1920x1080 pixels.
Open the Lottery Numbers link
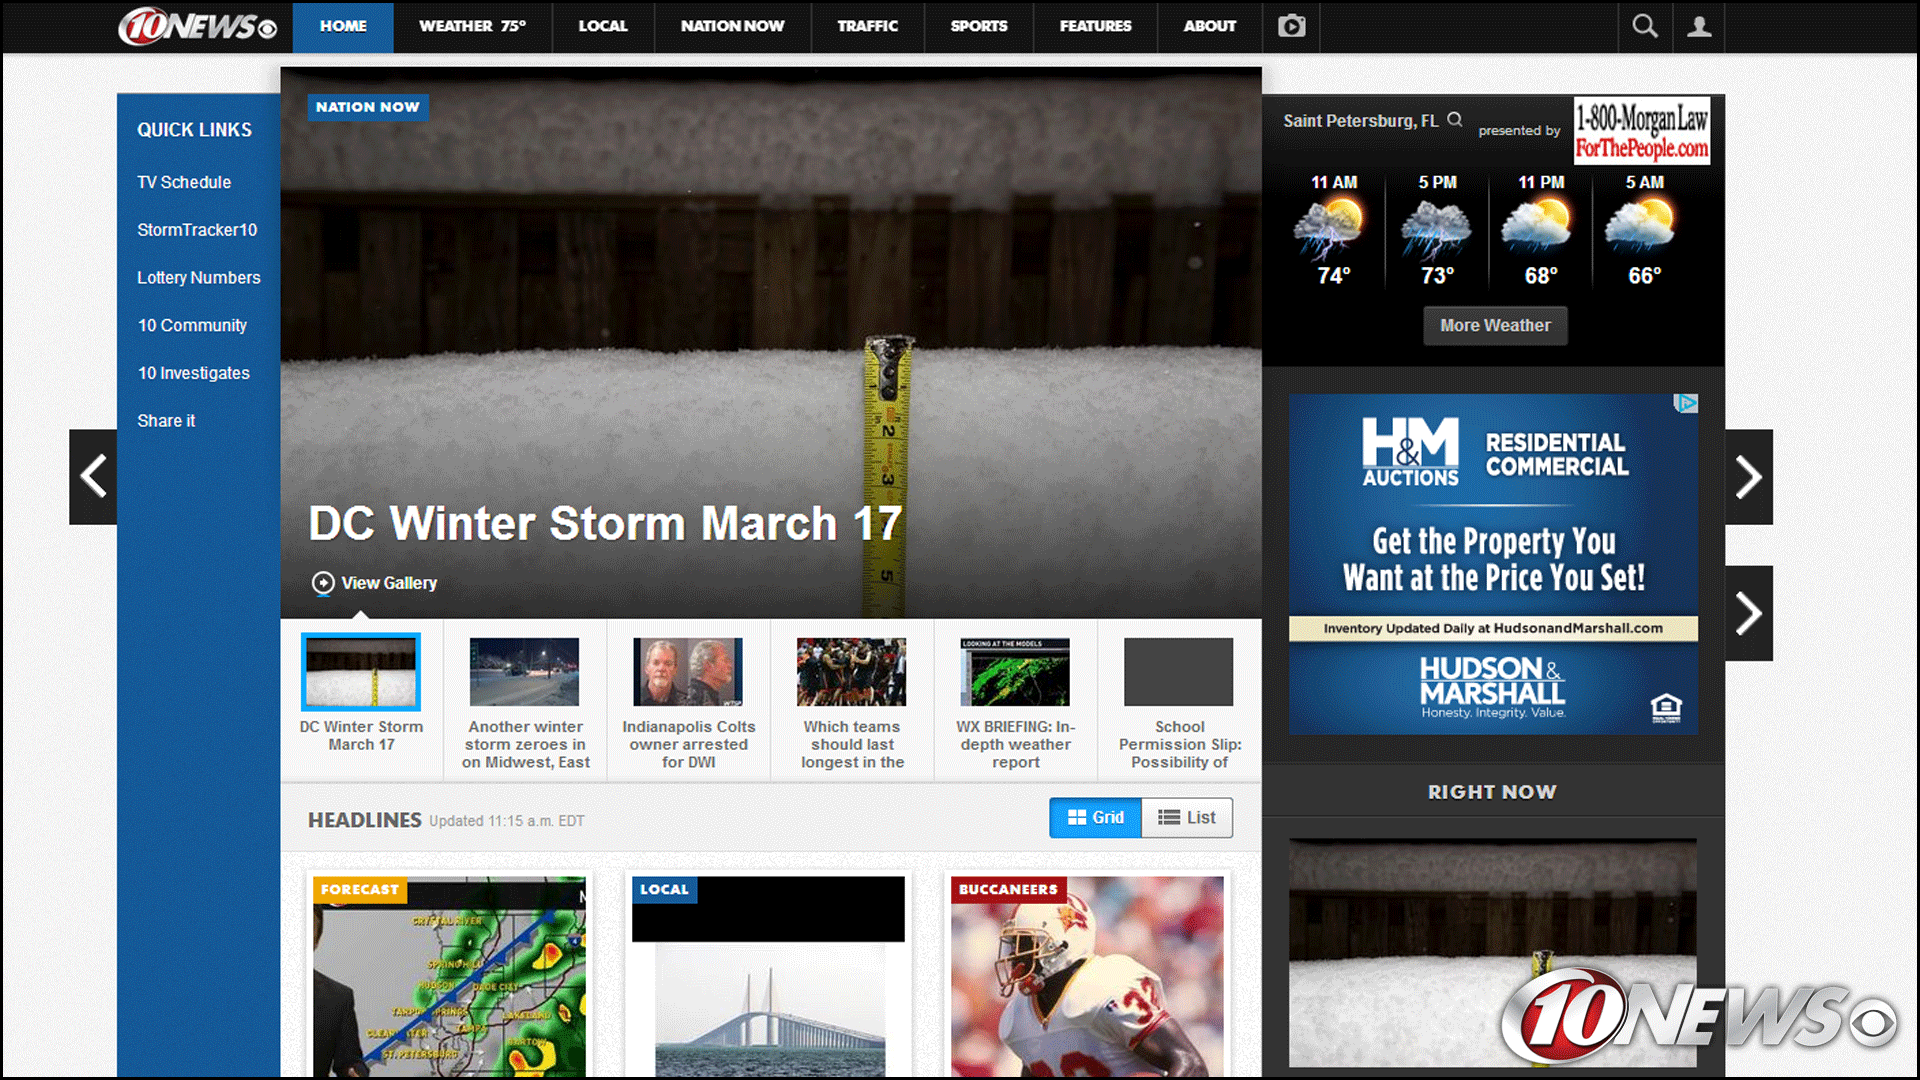click(x=198, y=277)
